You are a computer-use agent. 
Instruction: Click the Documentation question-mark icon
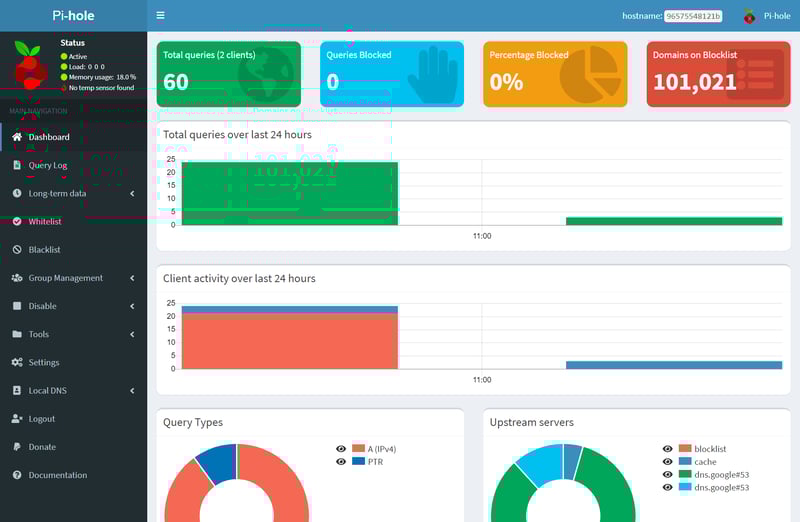pos(17,475)
